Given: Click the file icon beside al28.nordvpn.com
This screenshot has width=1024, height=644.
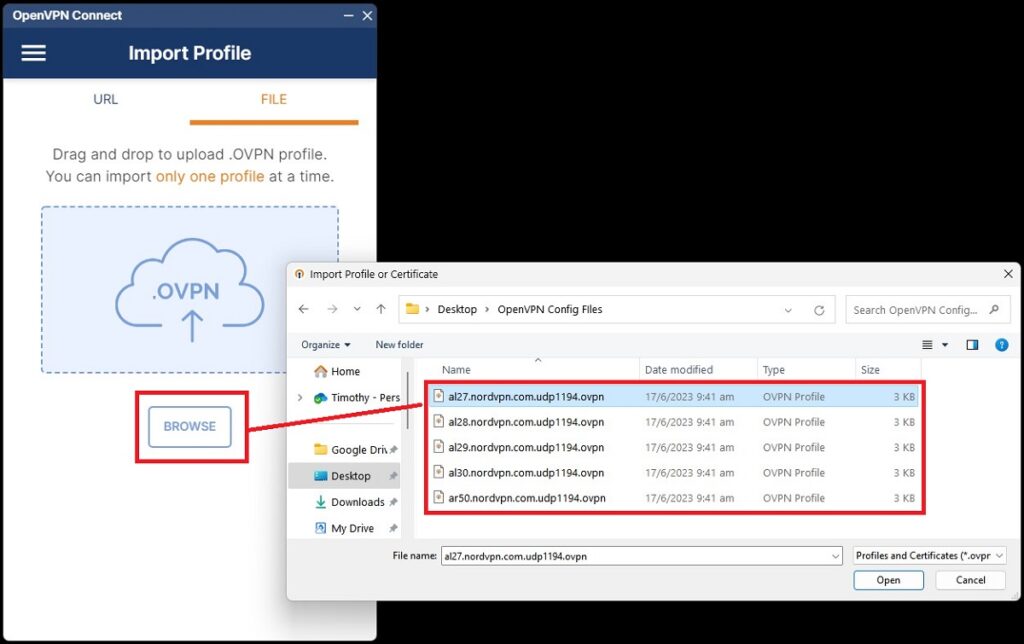Looking at the screenshot, I should pos(439,421).
